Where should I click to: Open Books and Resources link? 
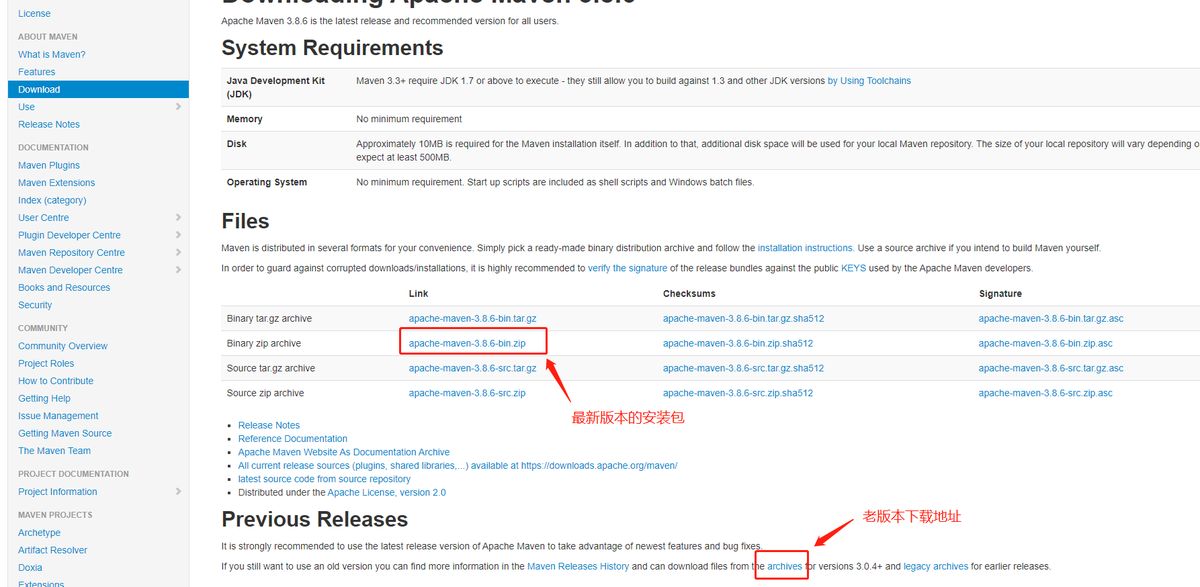(x=64, y=288)
